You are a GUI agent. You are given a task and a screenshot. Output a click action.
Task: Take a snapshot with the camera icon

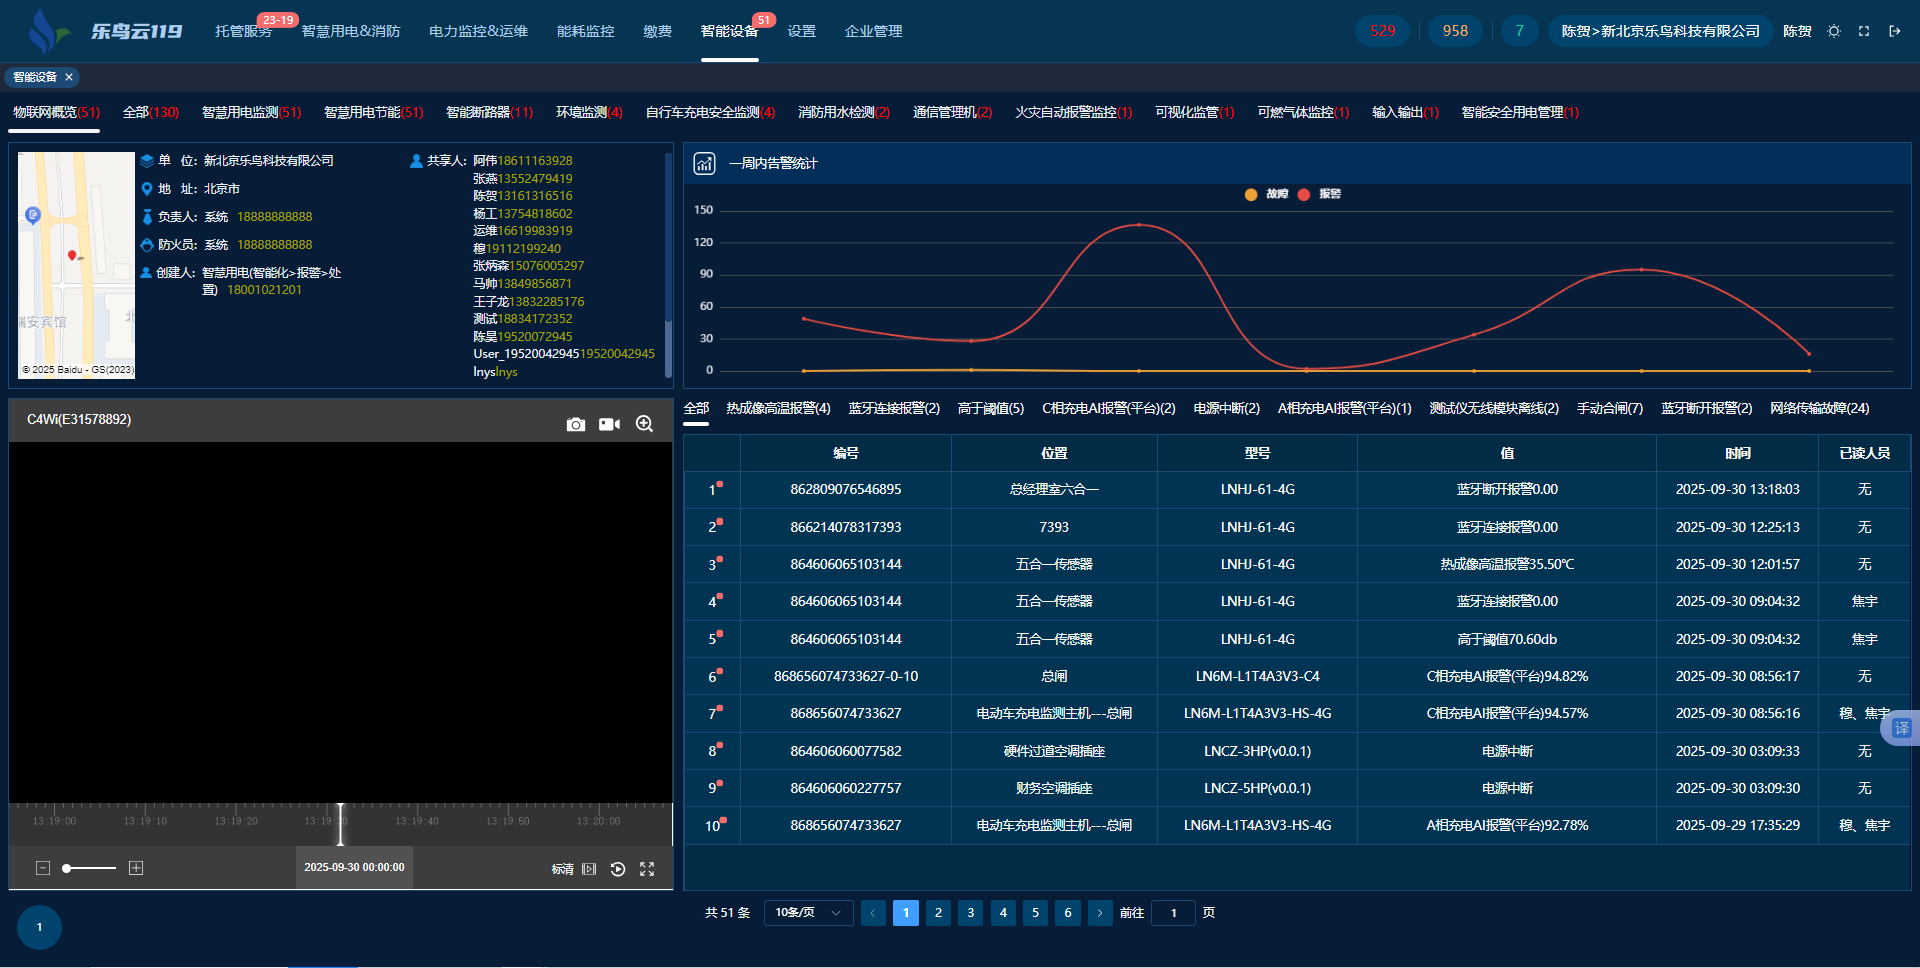(575, 424)
